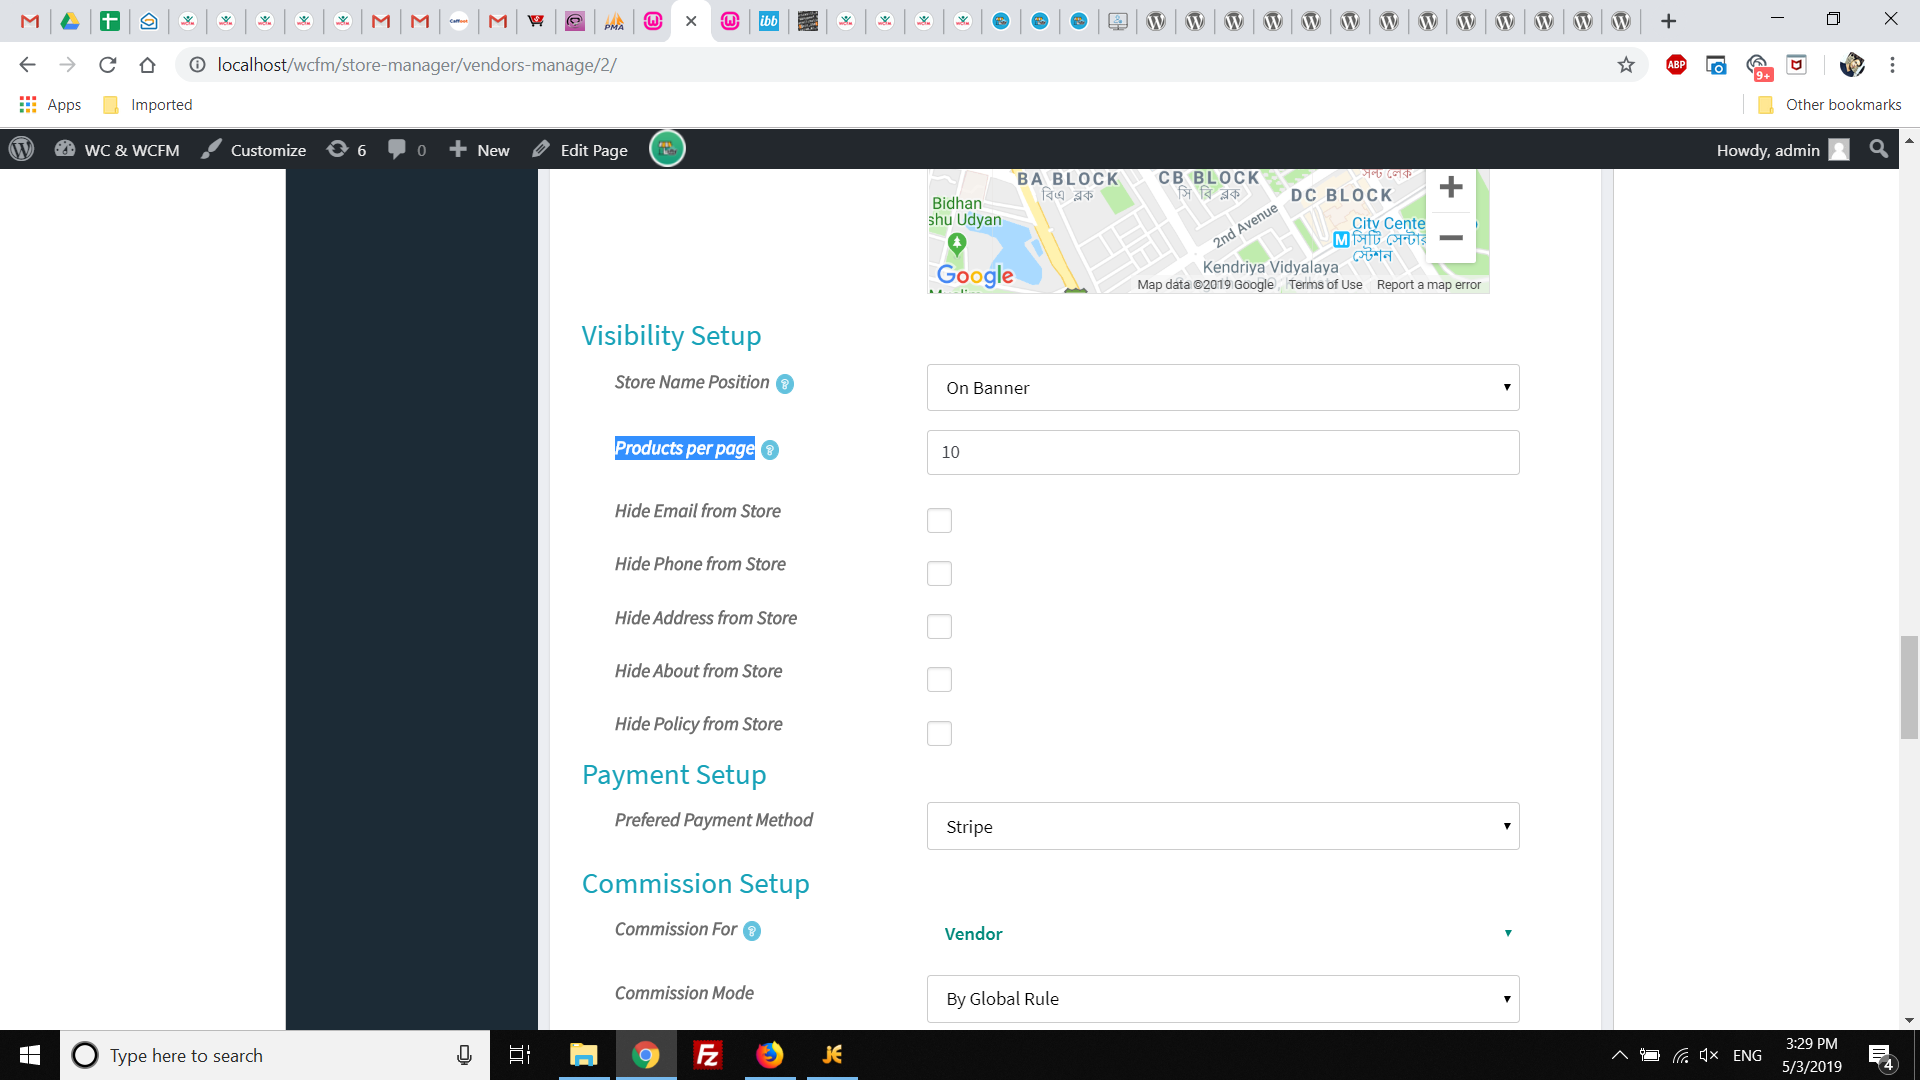
Task: Open Store Name Position dropdown
Action: (x=1223, y=388)
